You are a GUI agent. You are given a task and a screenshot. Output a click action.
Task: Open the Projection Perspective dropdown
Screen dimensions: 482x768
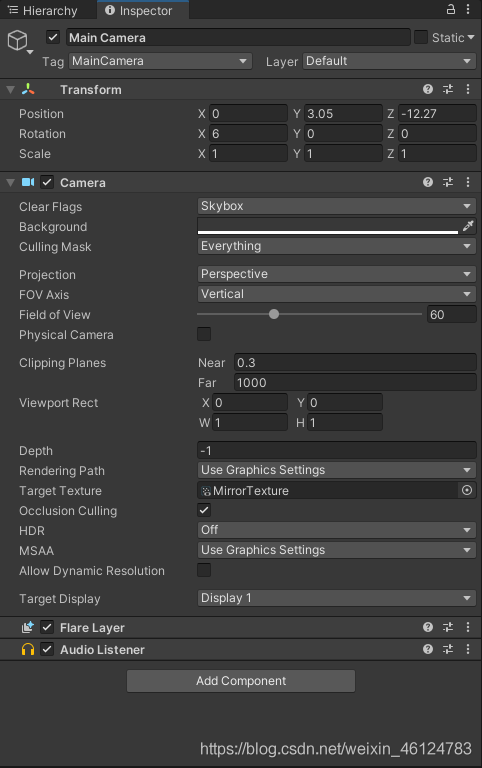point(337,274)
